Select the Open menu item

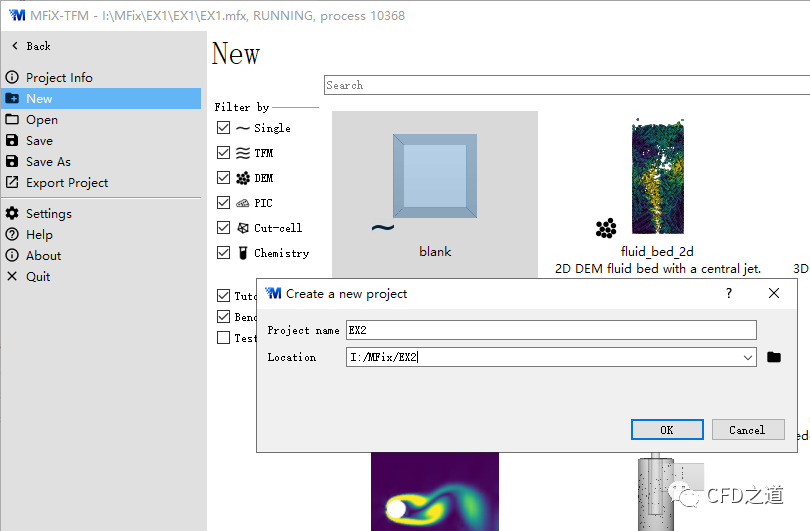pyautogui.click(x=101, y=119)
